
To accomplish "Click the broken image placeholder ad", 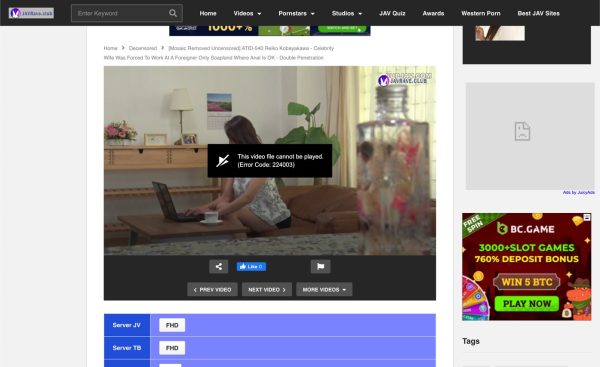I will (530, 136).
